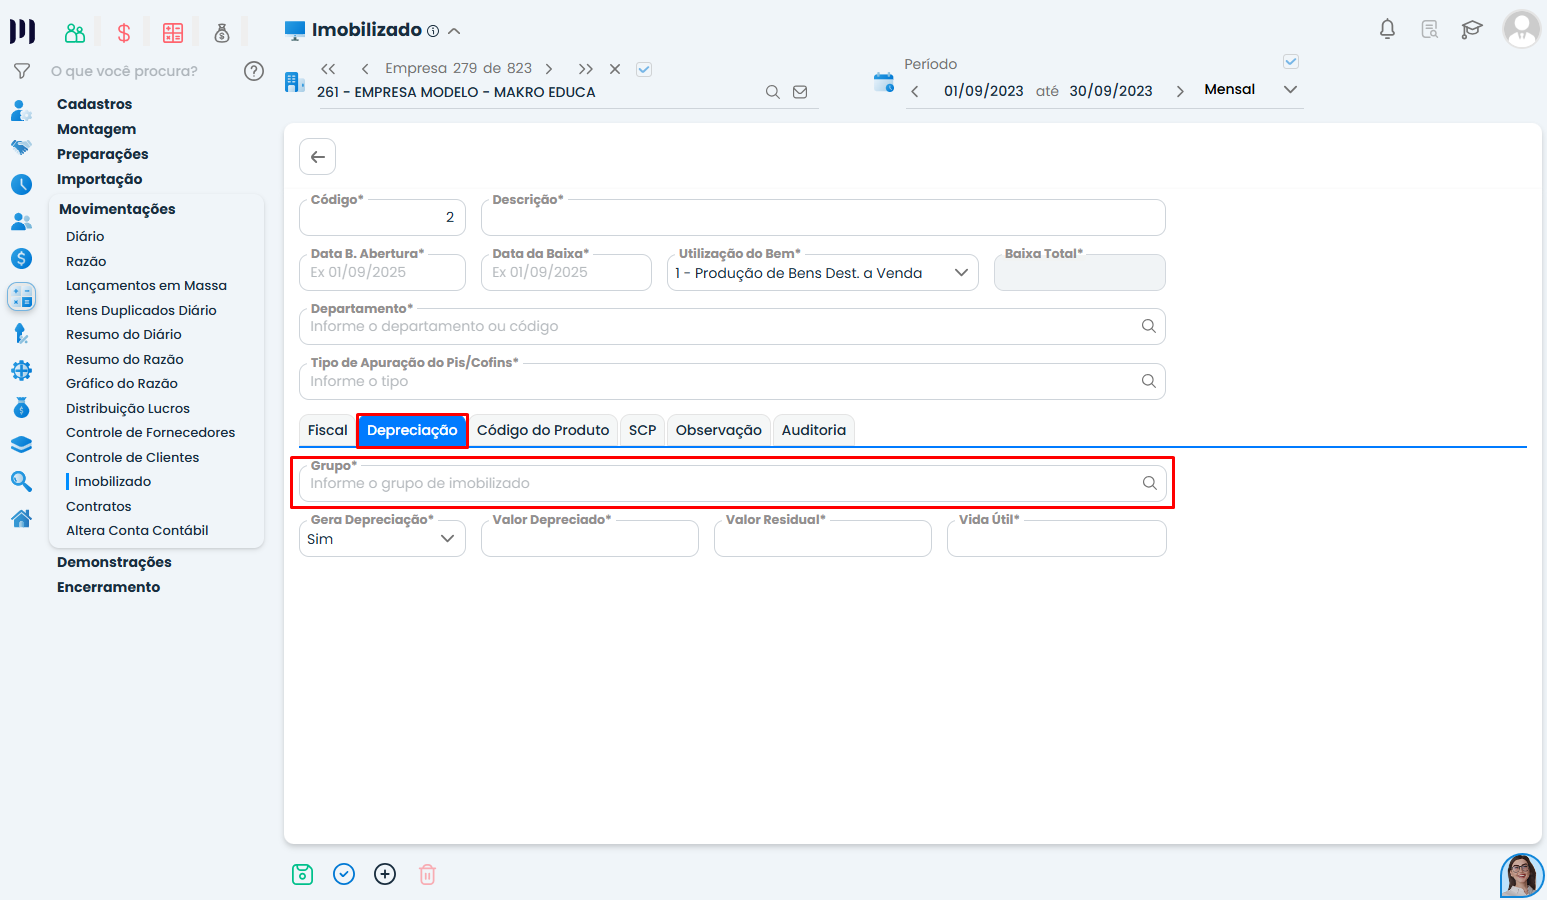
Task: Open the notifications bell icon
Action: [x=1387, y=29]
